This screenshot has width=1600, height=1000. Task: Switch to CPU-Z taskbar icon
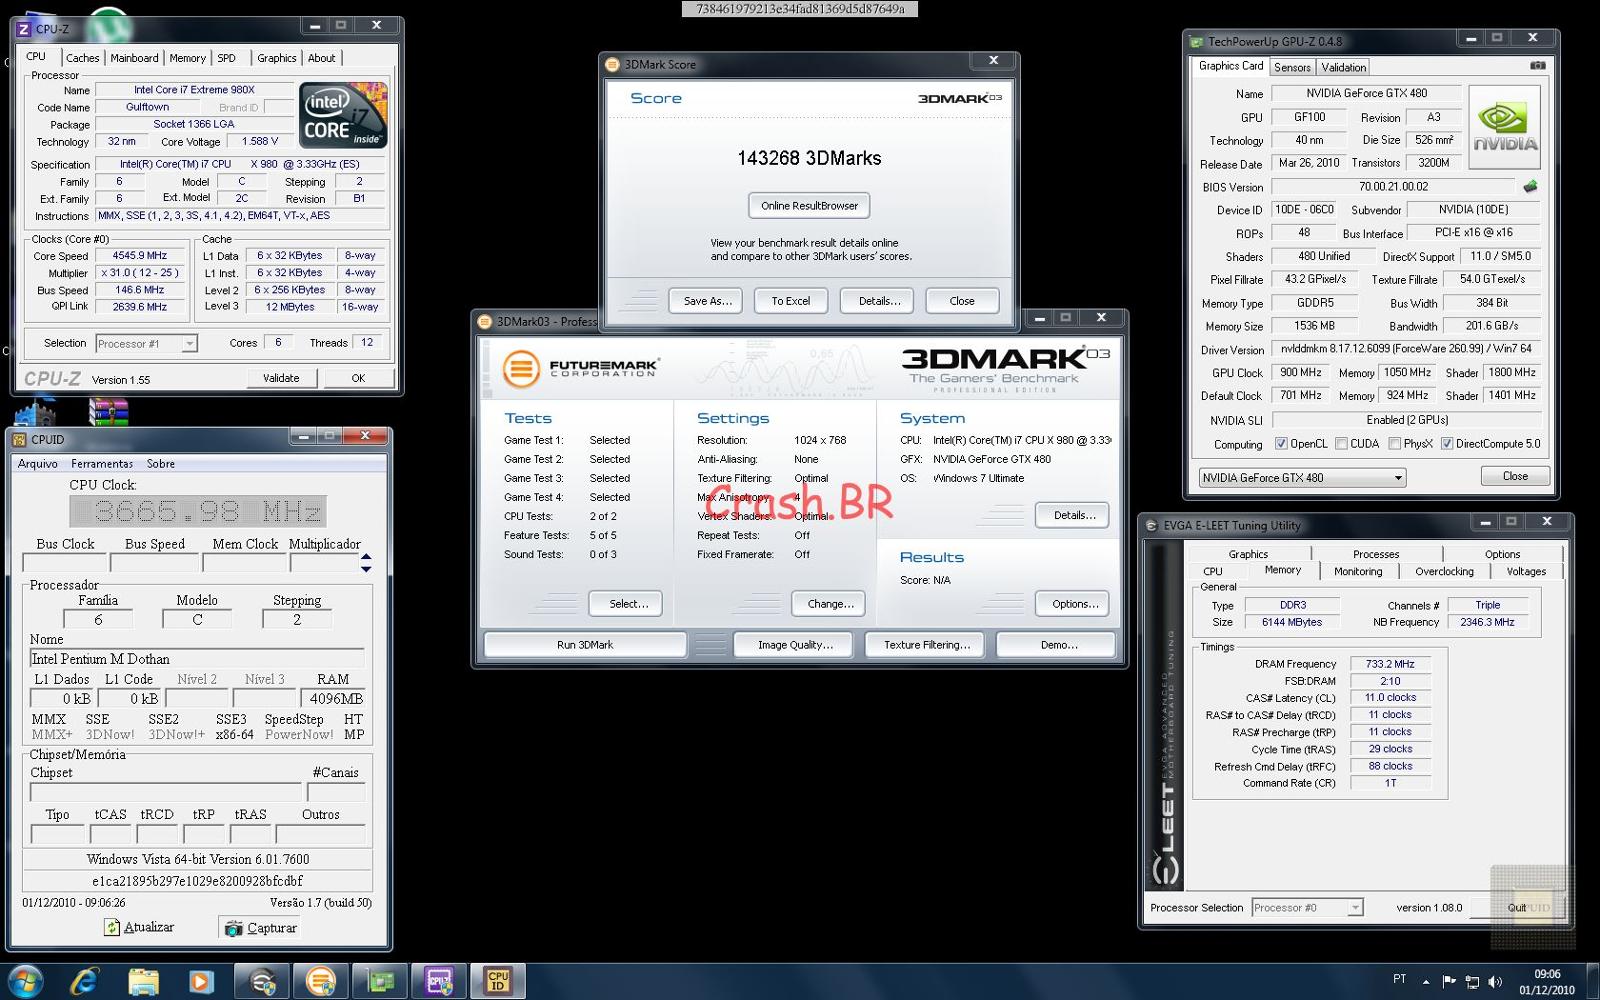pyautogui.click(x=439, y=982)
